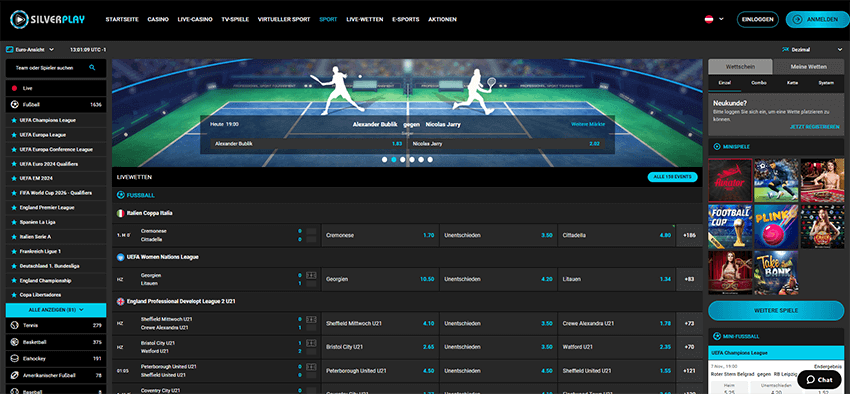Open the Football Cup mini game thumbnail
850x394 pixels.
730,227
